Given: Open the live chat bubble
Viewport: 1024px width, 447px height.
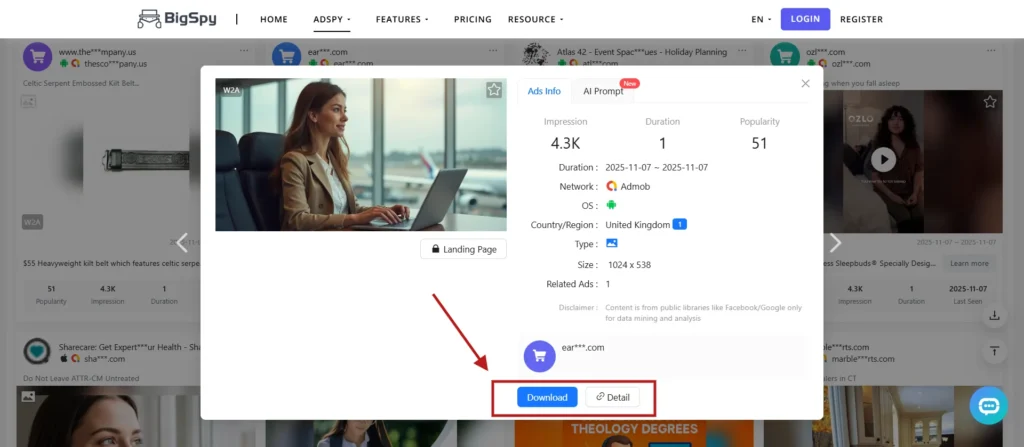Looking at the screenshot, I should point(989,406).
